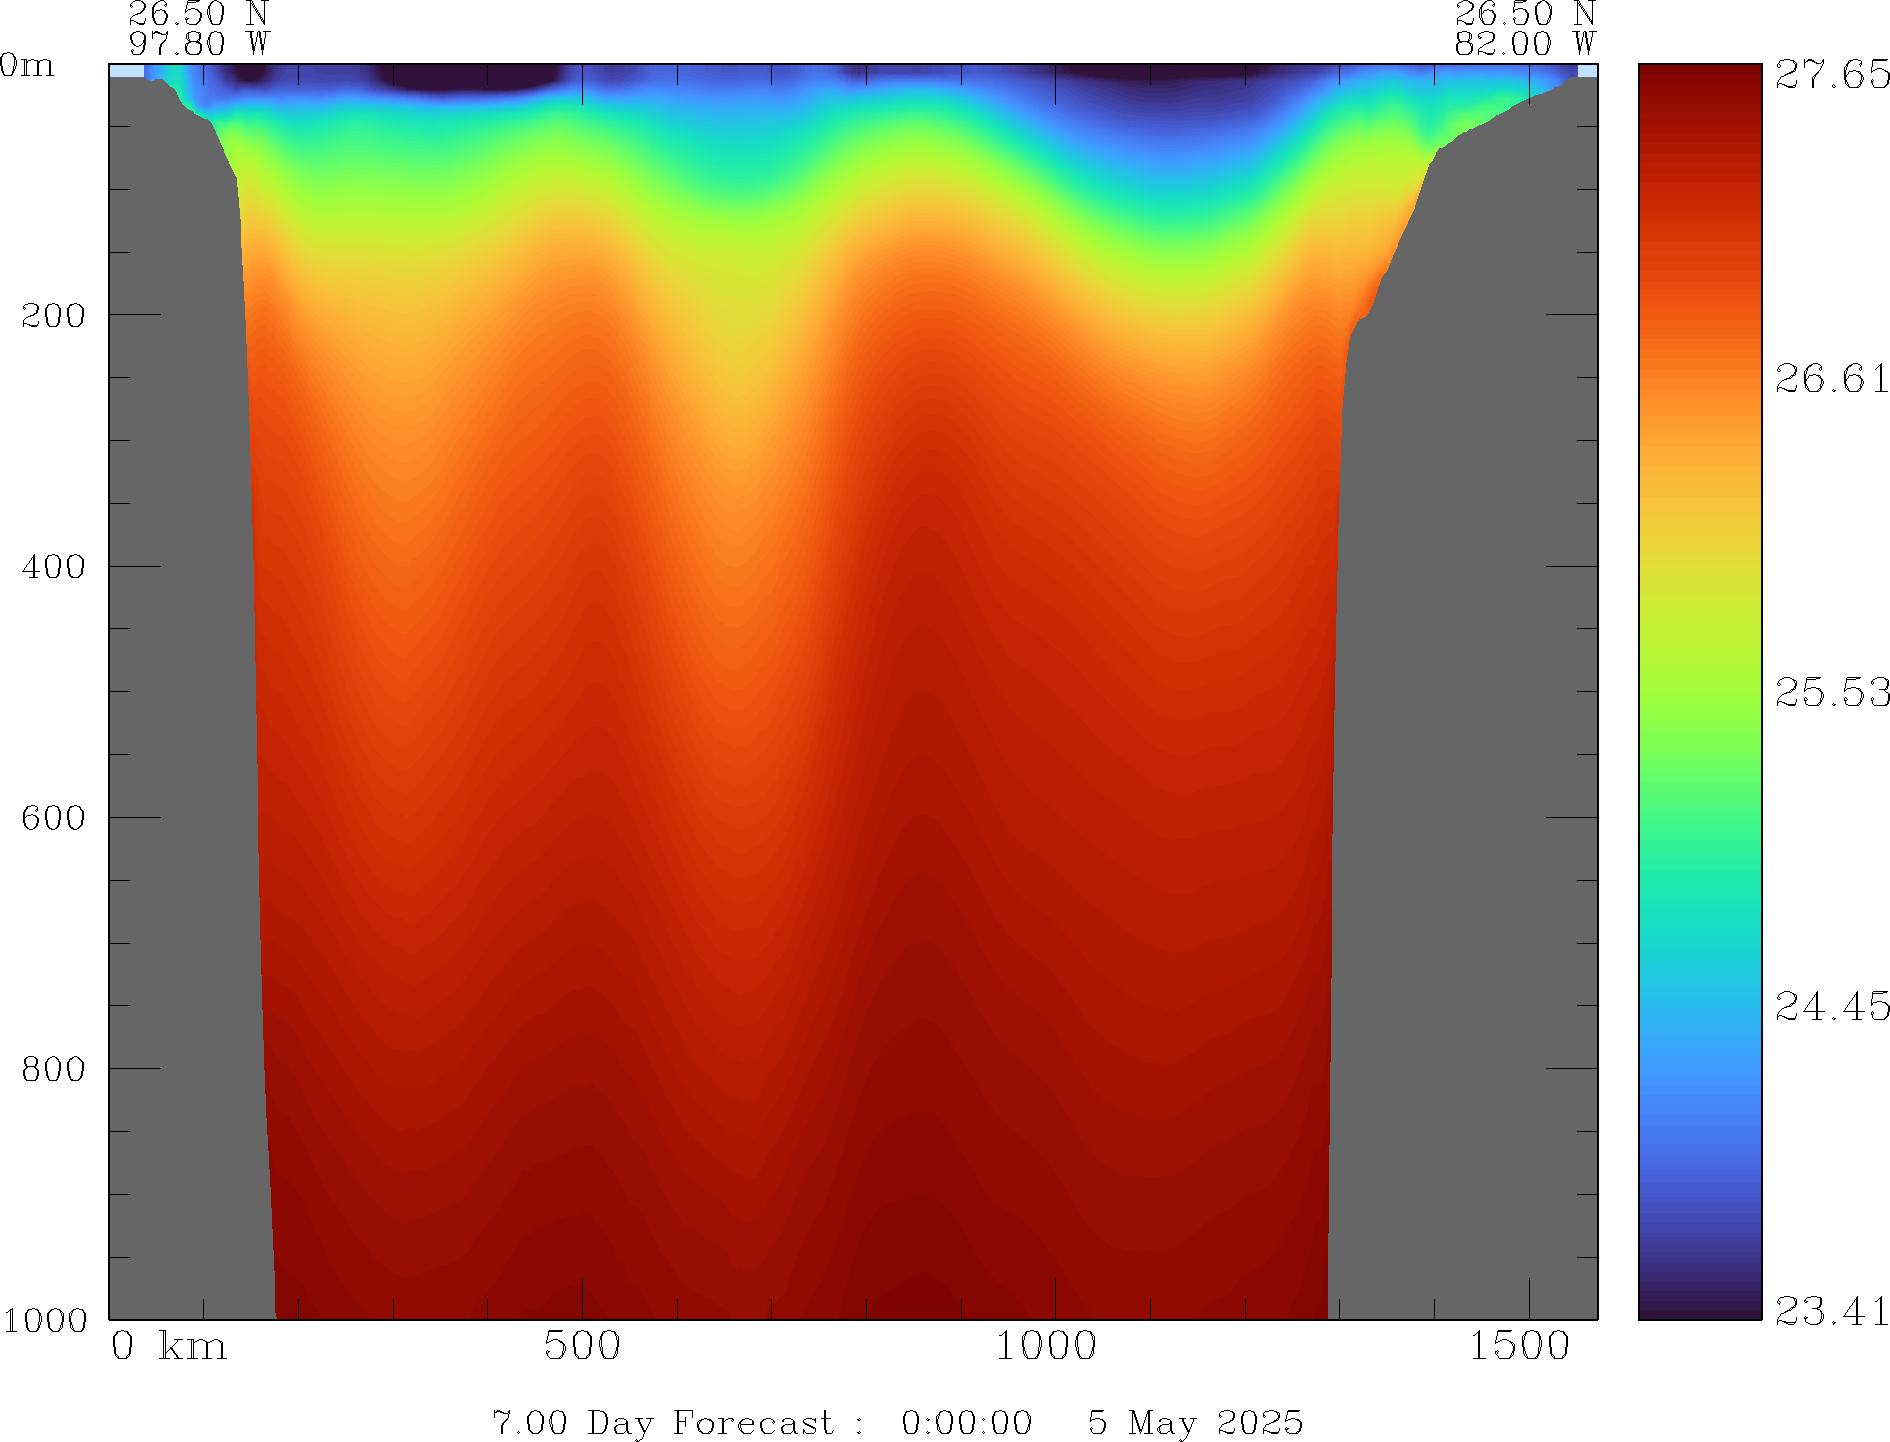This screenshot has height=1442, width=1890.
Task: Click the 25.53 colorbar label
Action: 1832,693
